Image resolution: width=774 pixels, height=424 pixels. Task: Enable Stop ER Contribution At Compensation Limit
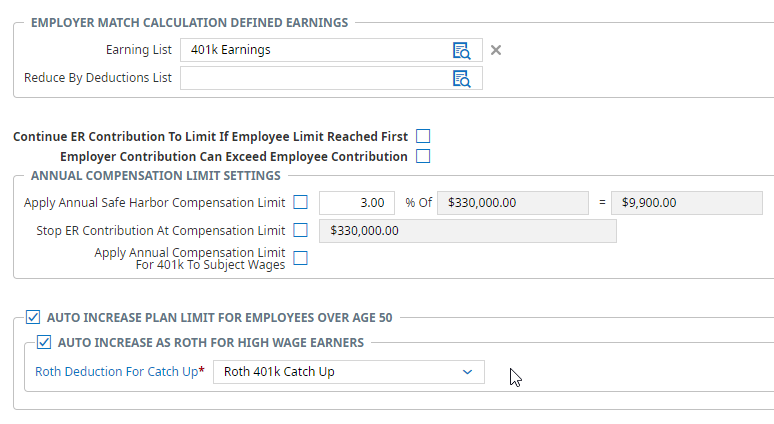tap(300, 230)
